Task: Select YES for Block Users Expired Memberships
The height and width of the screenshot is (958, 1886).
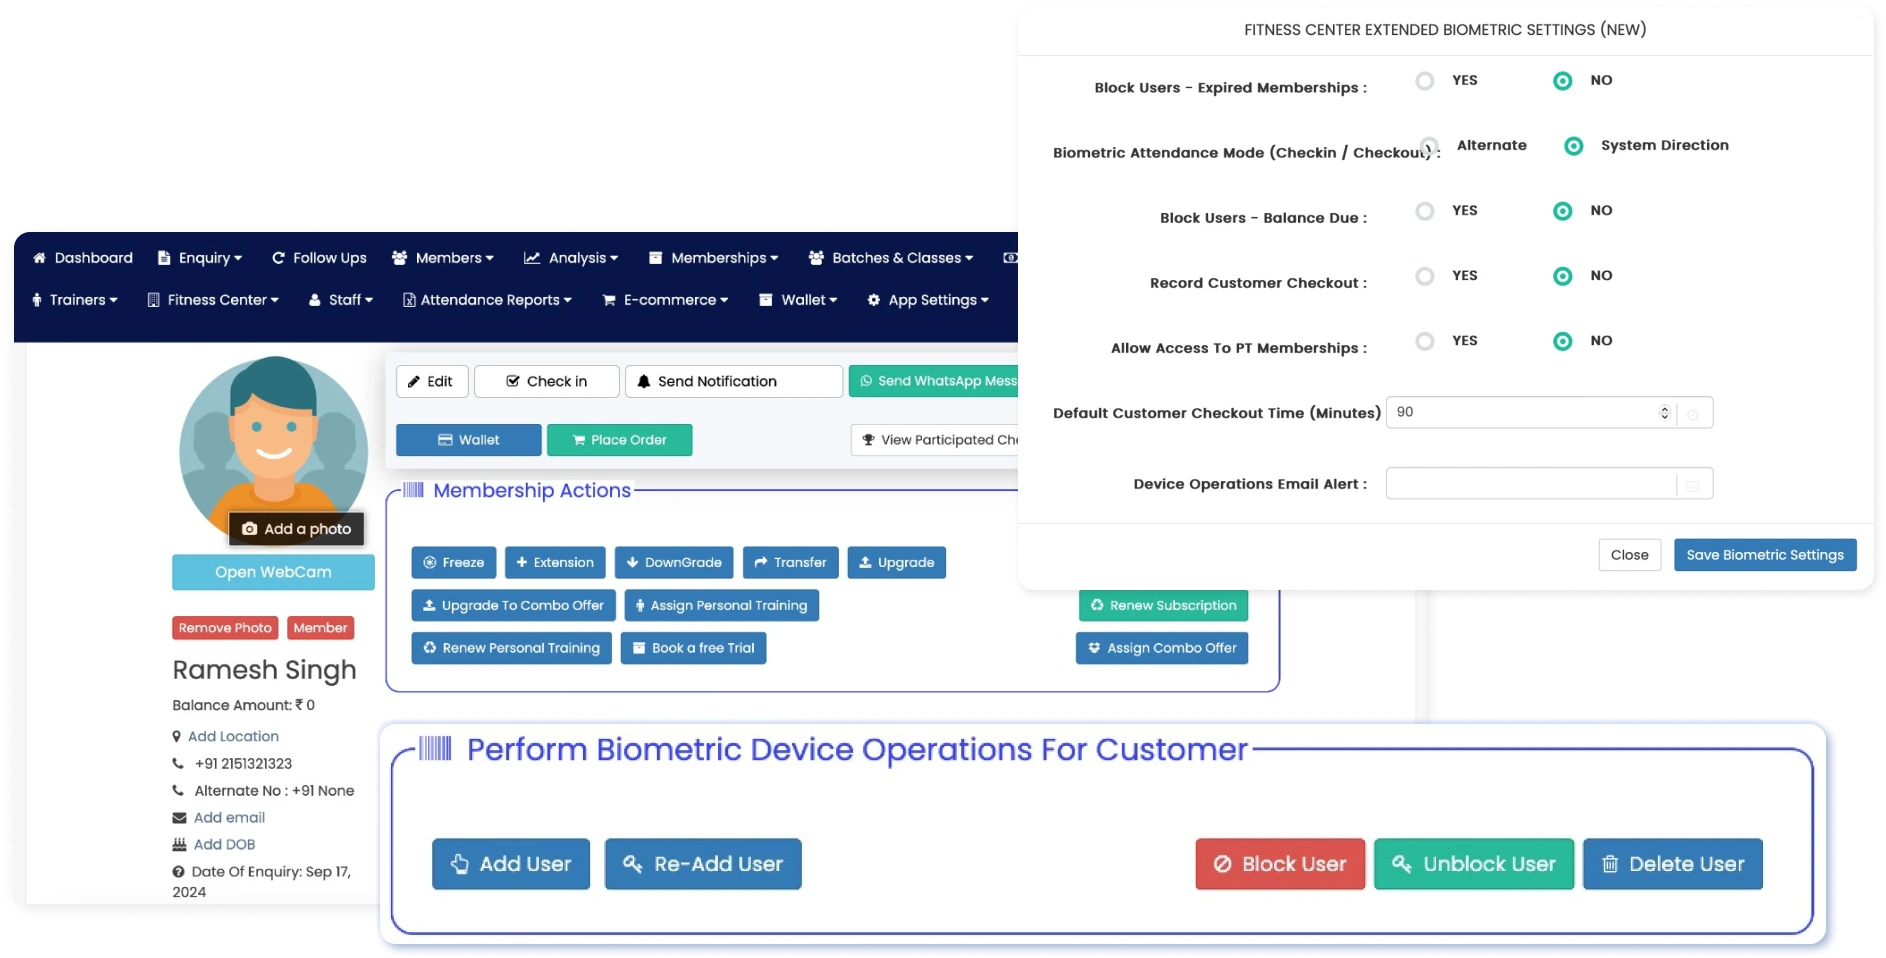Action: (1425, 81)
